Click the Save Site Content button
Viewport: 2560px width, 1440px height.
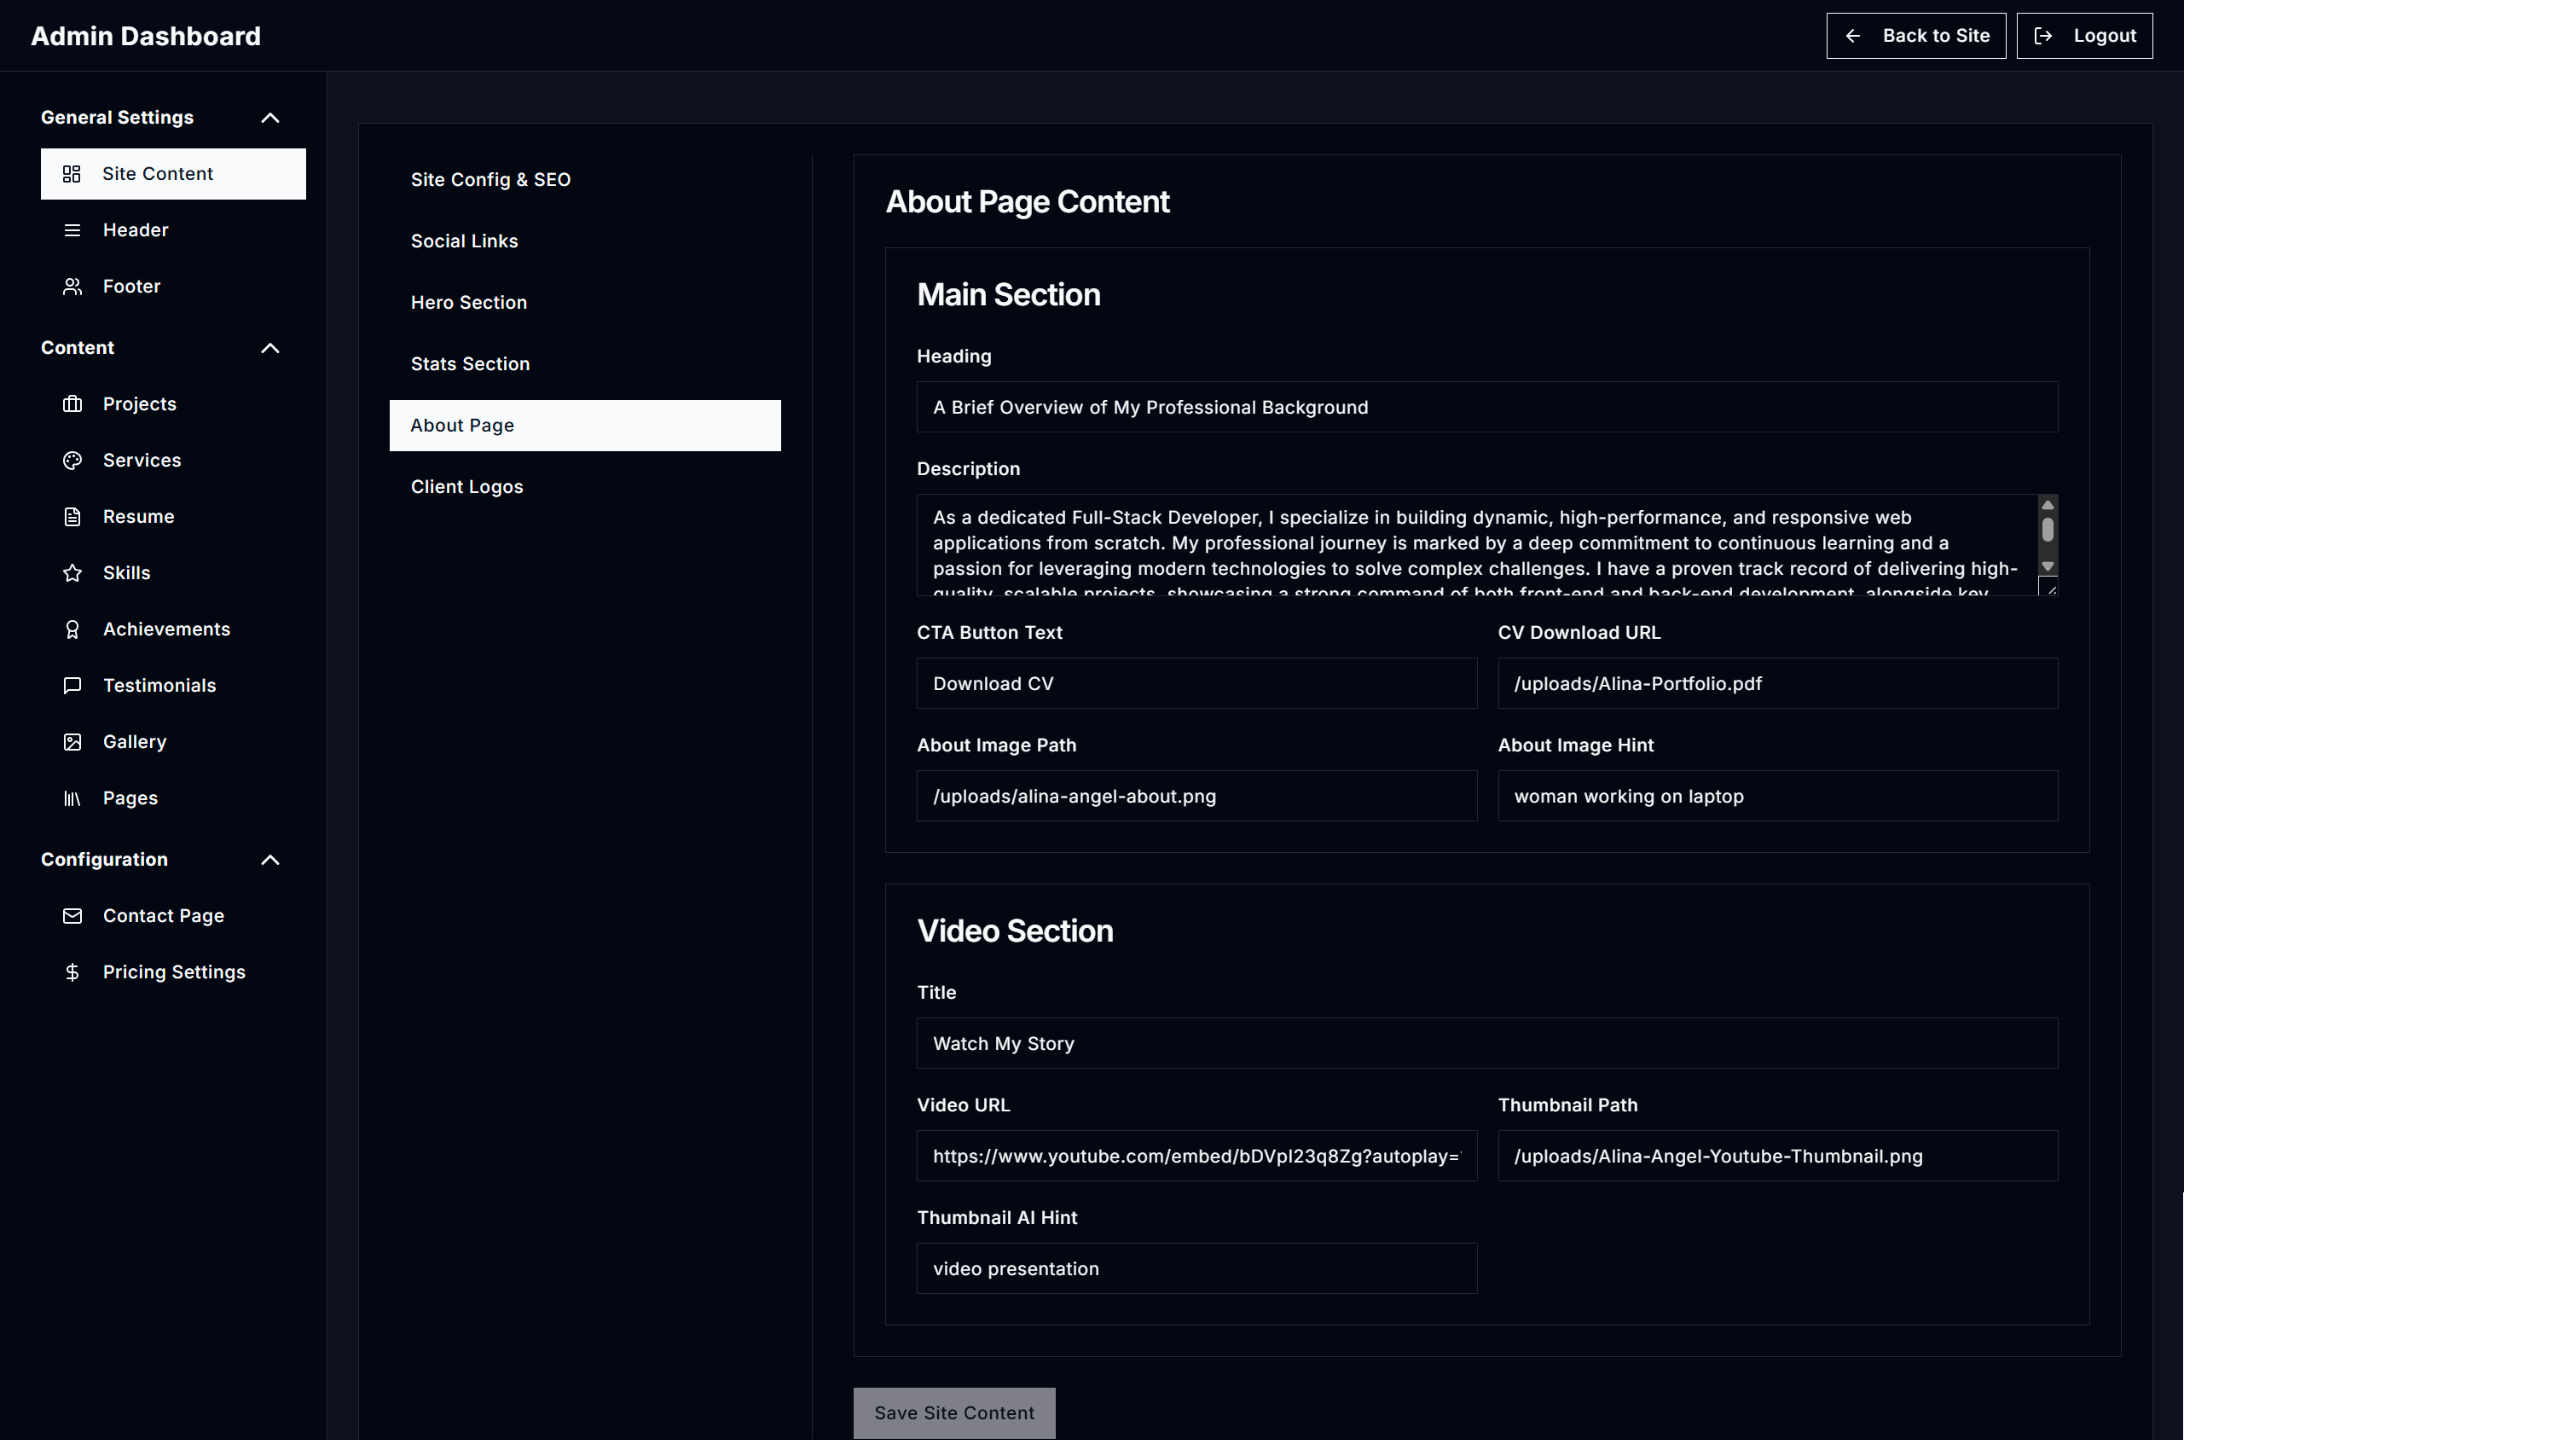coord(953,1413)
